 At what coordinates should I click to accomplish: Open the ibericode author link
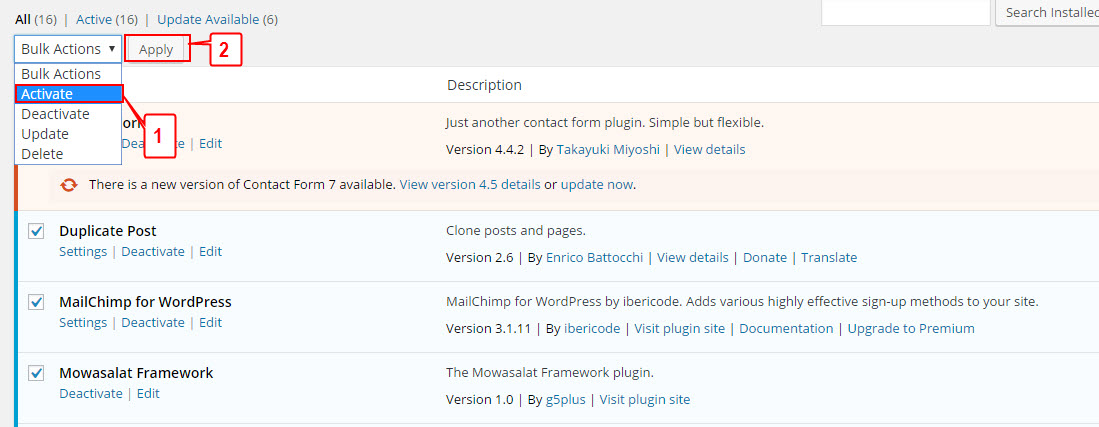tap(592, 328)
